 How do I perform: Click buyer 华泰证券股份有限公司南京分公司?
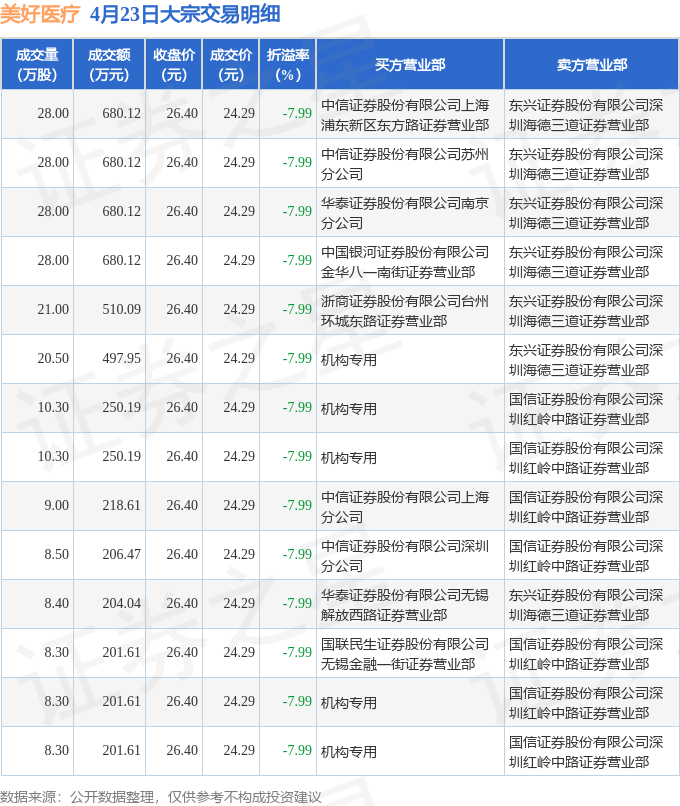405,212
